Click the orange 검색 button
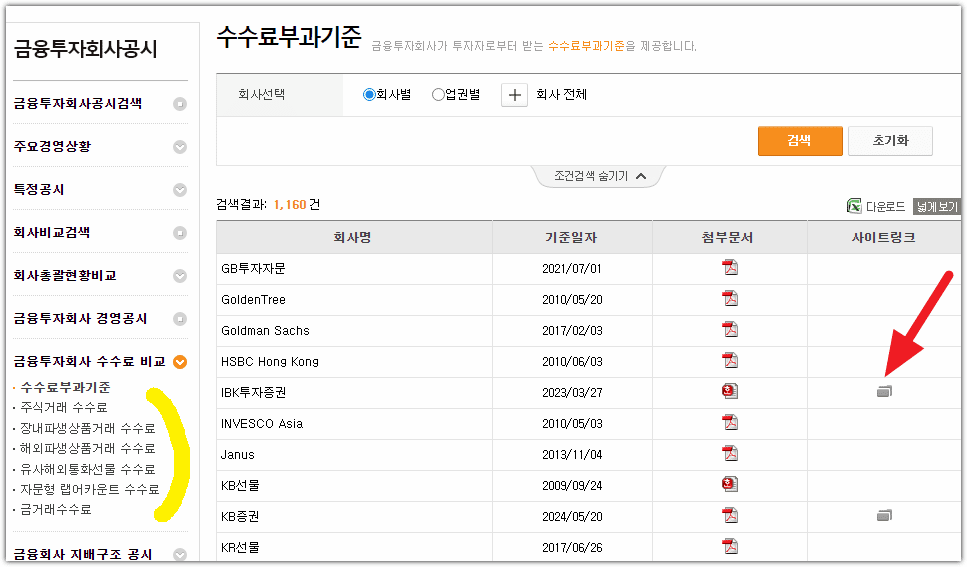 (x=800, y=141)
